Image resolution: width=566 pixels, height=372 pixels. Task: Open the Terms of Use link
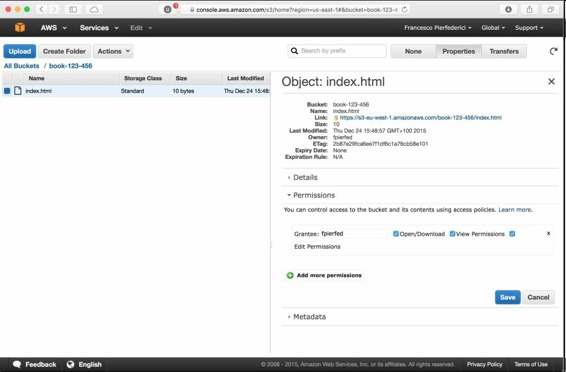pos(531,364)
